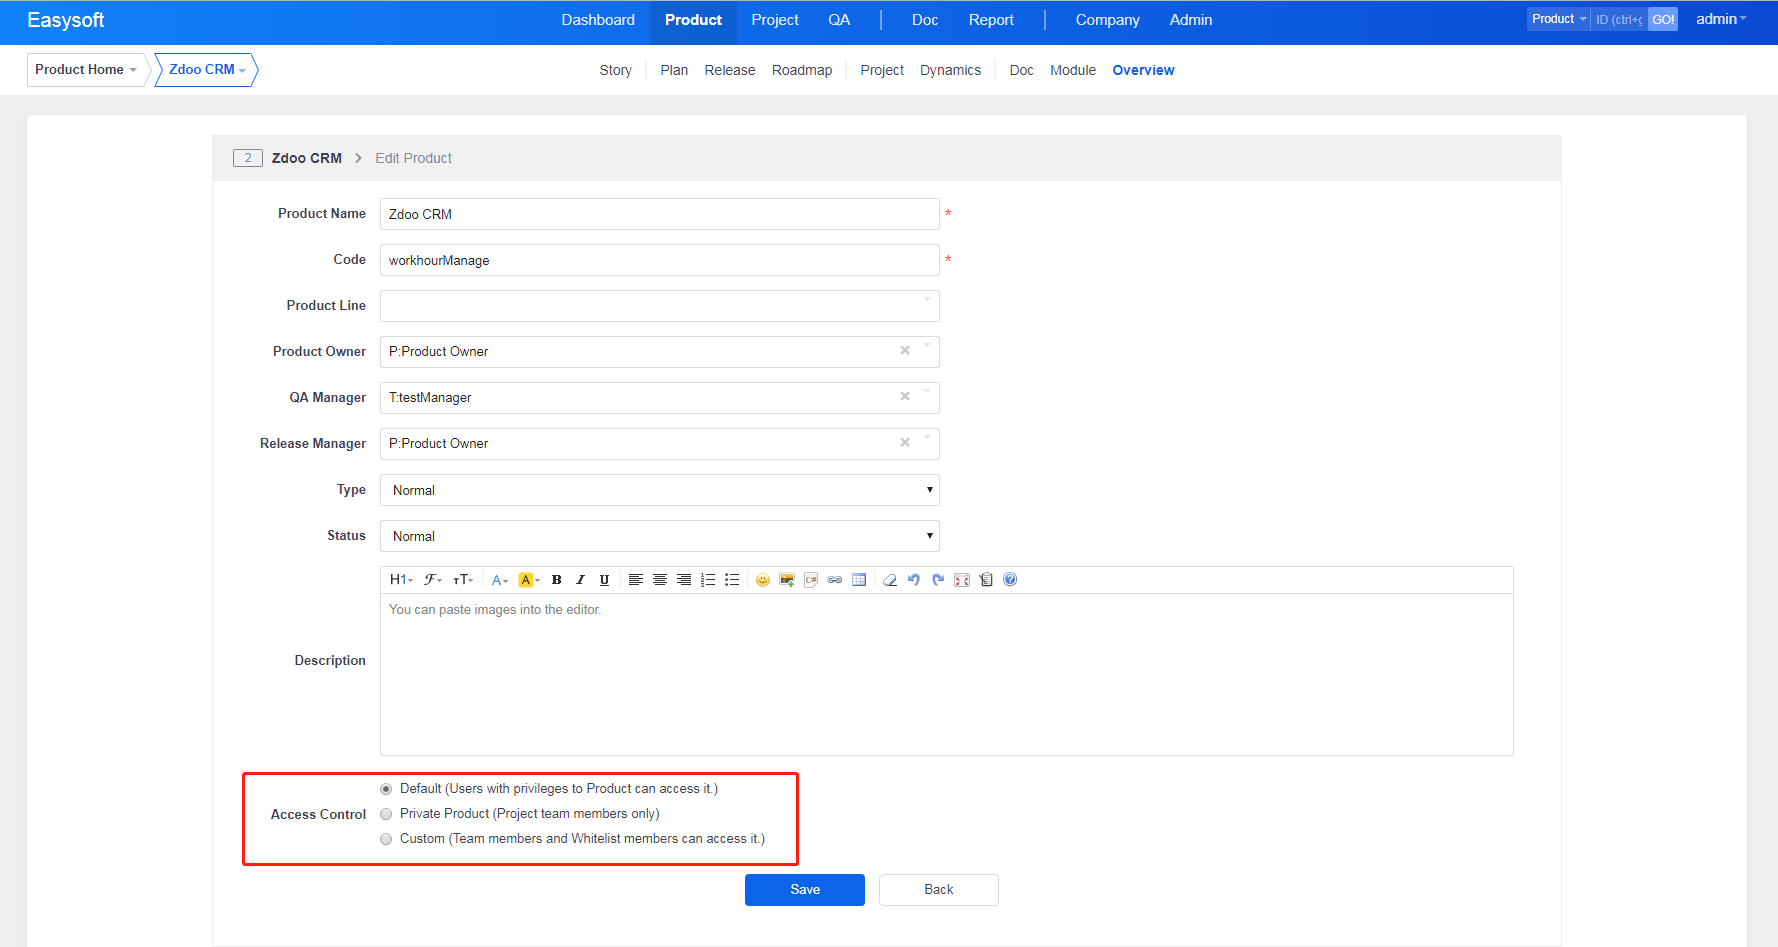Open the Type dropdown
Viewport: 1778px width, 947px height.
(659, 490)
